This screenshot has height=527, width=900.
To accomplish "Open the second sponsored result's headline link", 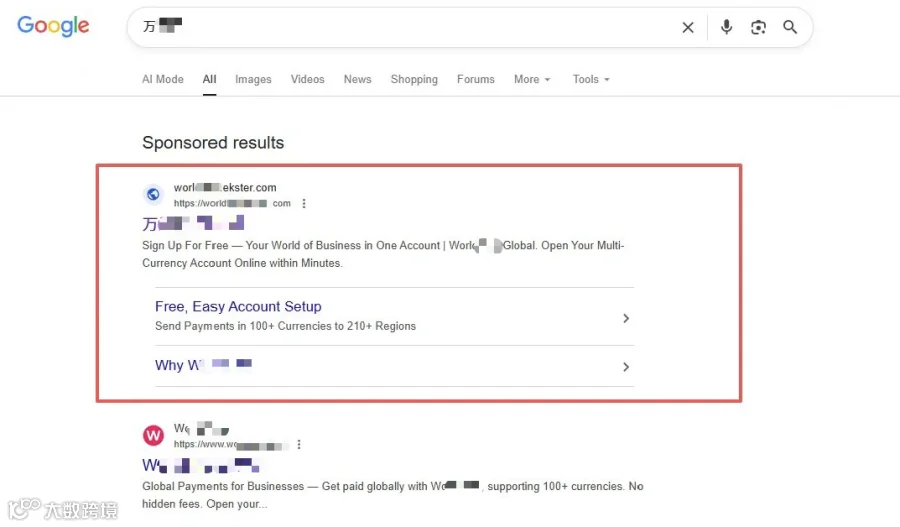I will [x=201, y=465].
